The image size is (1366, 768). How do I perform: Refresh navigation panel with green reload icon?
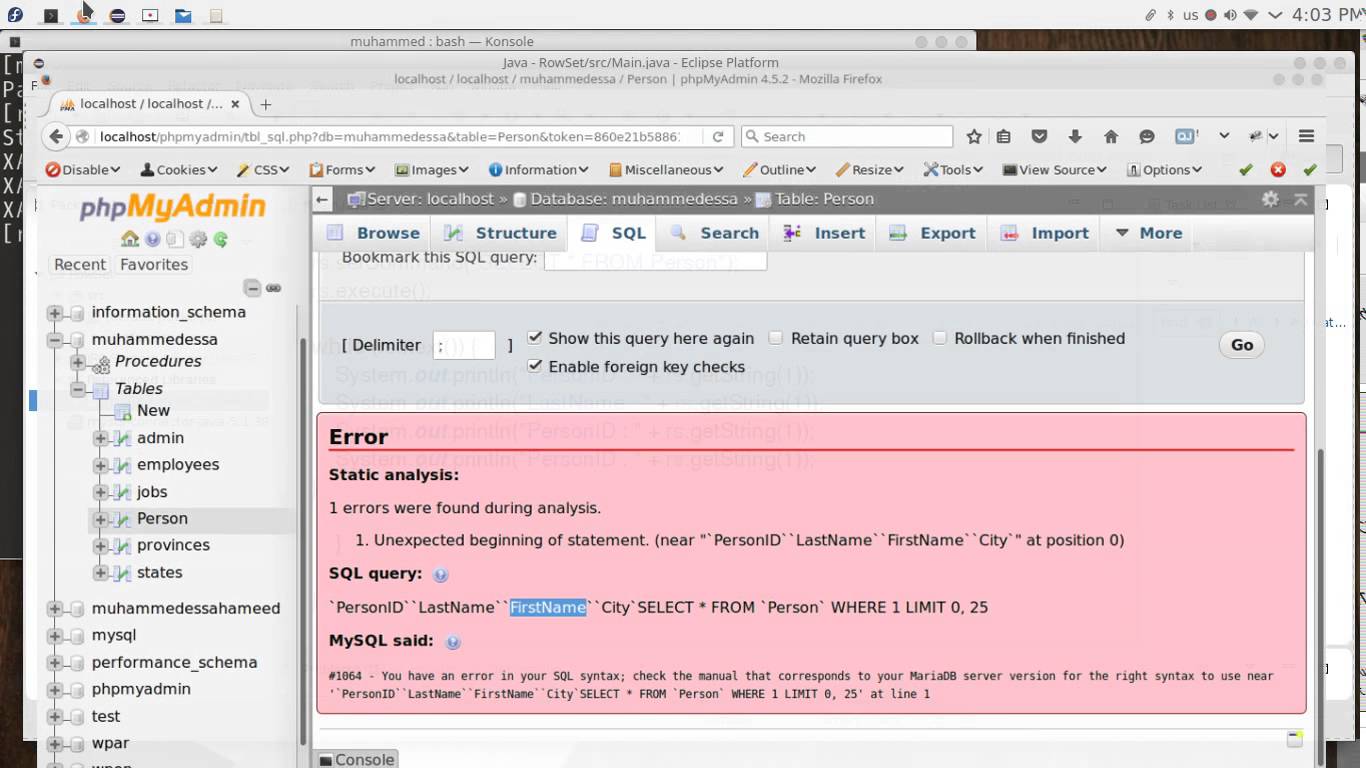(x=220, y=238)
